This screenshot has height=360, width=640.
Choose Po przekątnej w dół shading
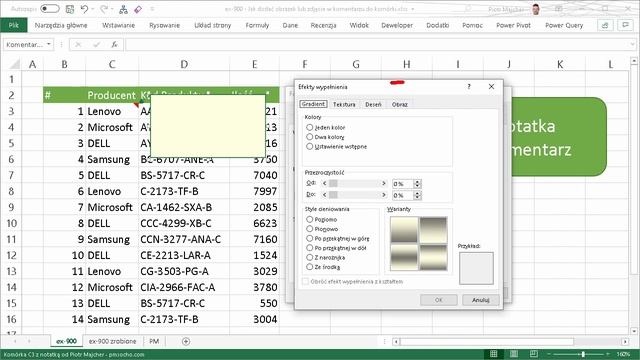coord(310,248)
